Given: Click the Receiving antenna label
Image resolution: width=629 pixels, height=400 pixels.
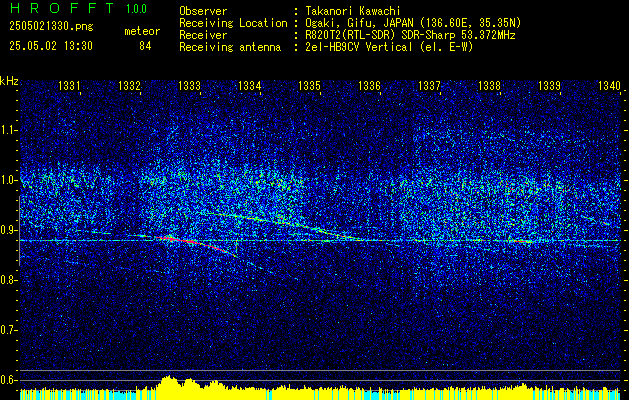Looking at the screenshot, I should point(230,47).
